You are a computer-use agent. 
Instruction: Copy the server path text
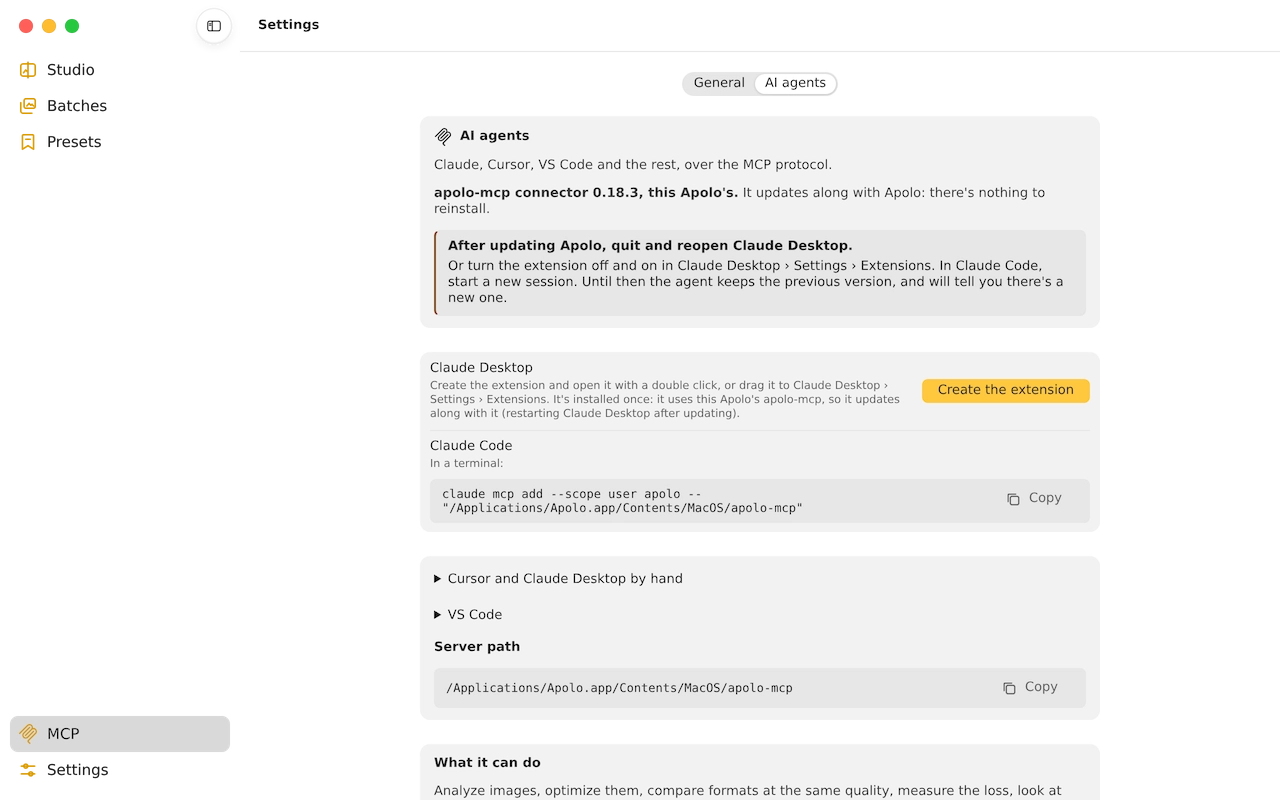1030,687
